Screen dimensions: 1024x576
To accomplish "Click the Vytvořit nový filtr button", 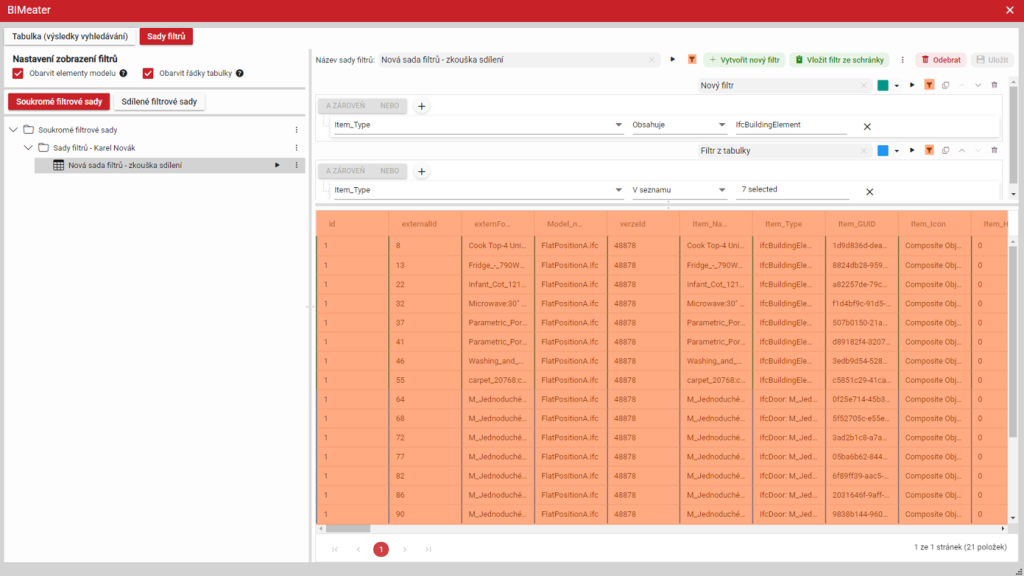I will [744, 60].
